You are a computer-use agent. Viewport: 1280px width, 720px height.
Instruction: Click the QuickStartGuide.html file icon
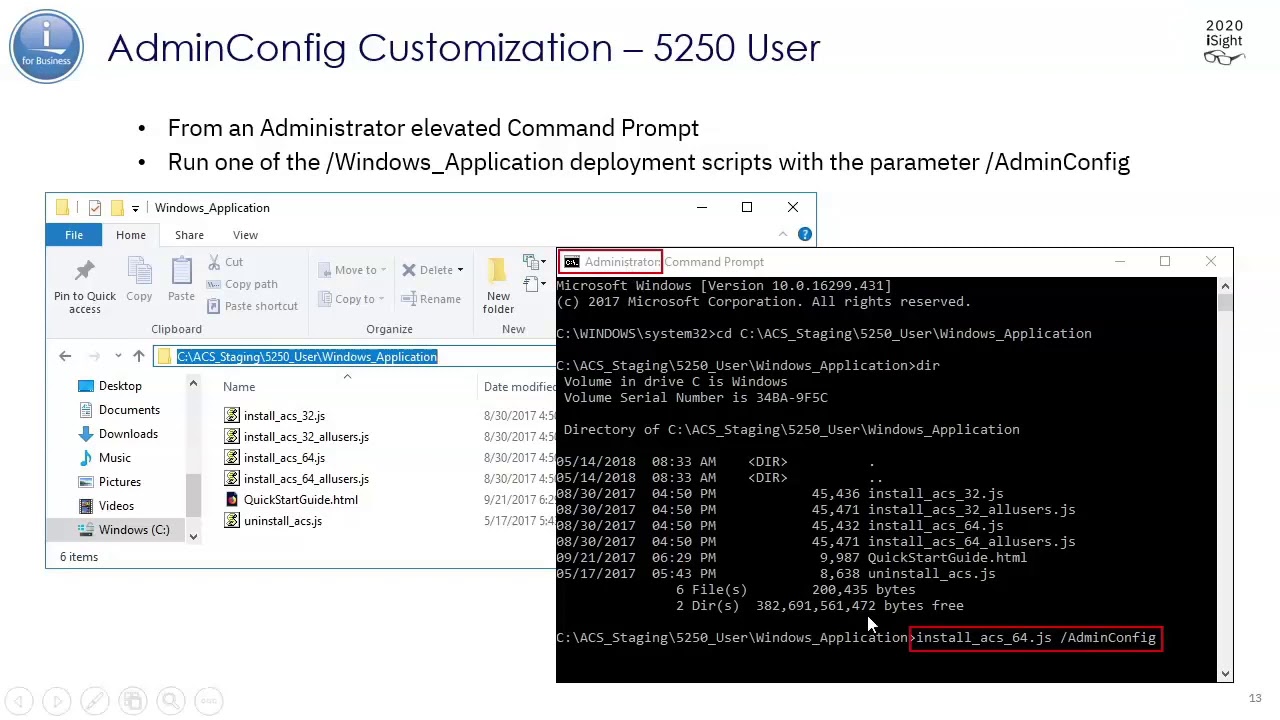point(232,500)
